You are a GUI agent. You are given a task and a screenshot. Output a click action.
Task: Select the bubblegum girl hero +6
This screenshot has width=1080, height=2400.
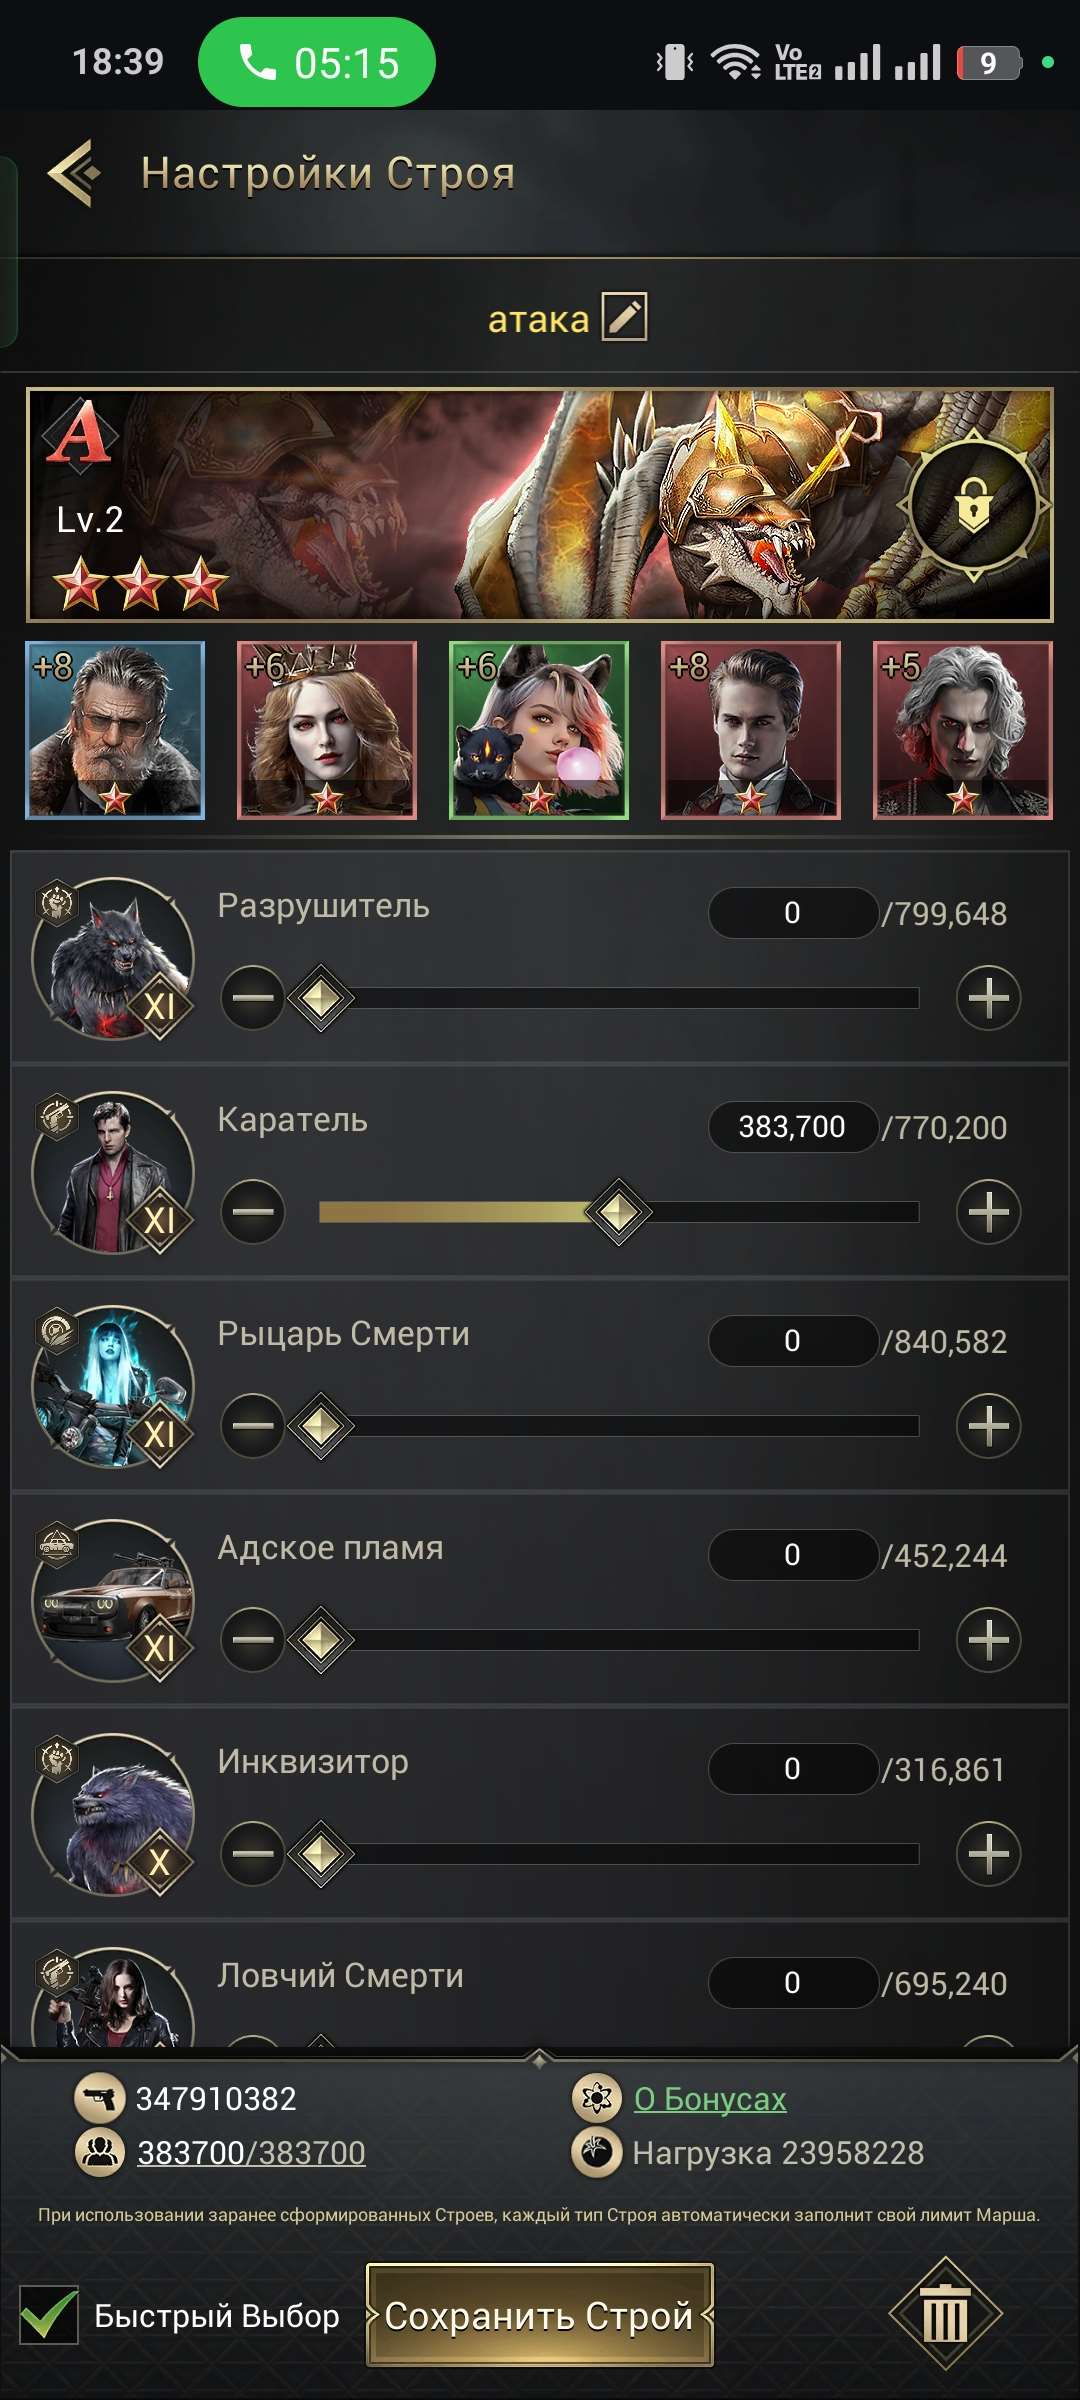(539, 730)
